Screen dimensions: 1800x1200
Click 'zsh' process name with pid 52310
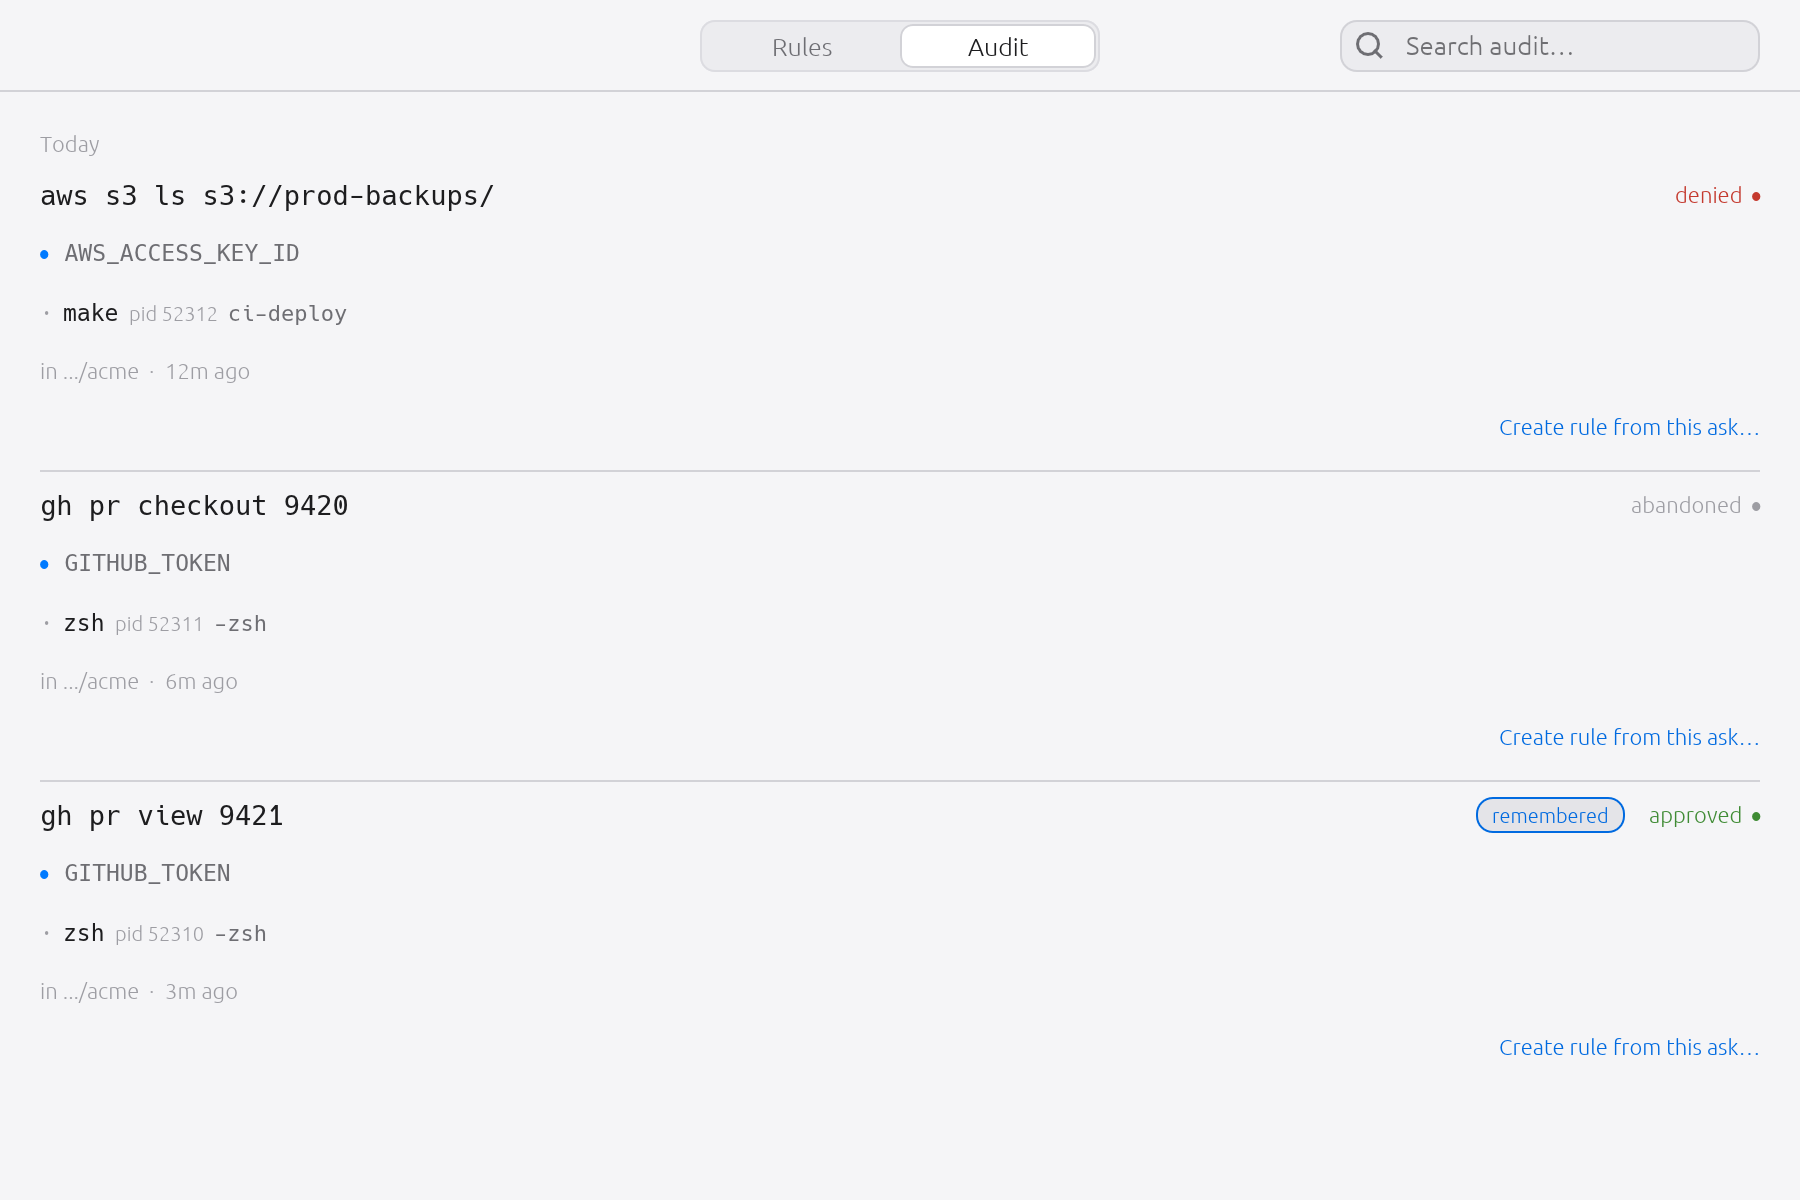pyautogui.click(x=84, y=933)
